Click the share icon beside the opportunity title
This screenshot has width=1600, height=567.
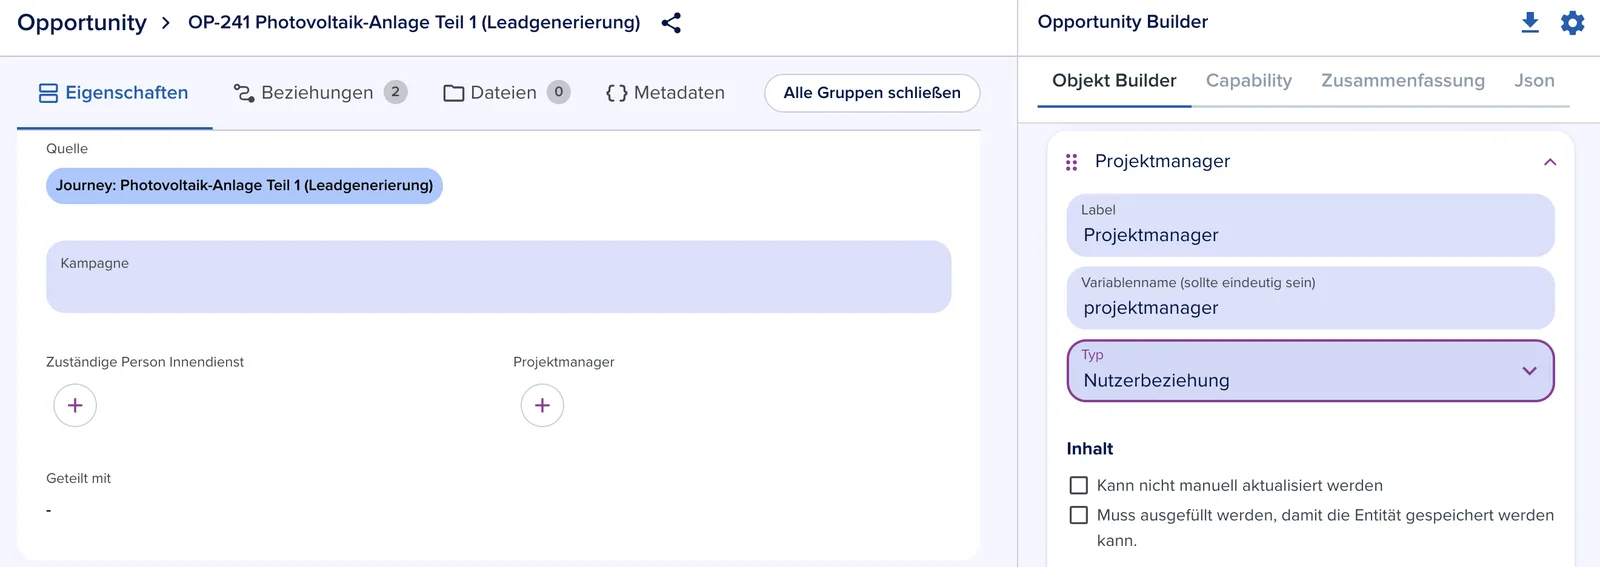pyautogui.click(x=671, y=23)
